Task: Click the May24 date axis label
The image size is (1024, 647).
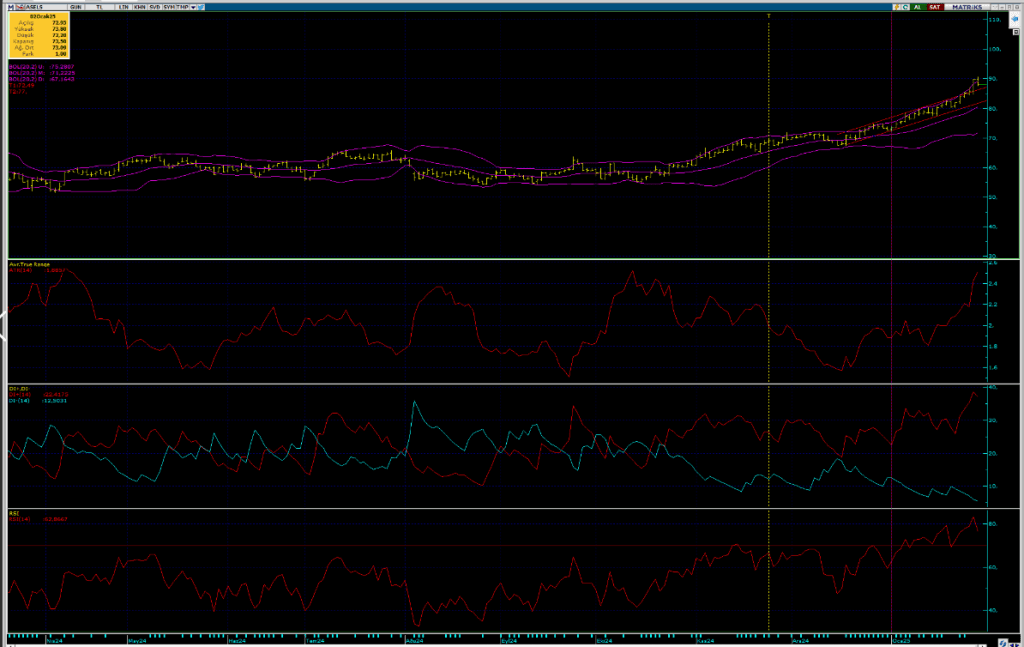Action: (x=136, y=641)
